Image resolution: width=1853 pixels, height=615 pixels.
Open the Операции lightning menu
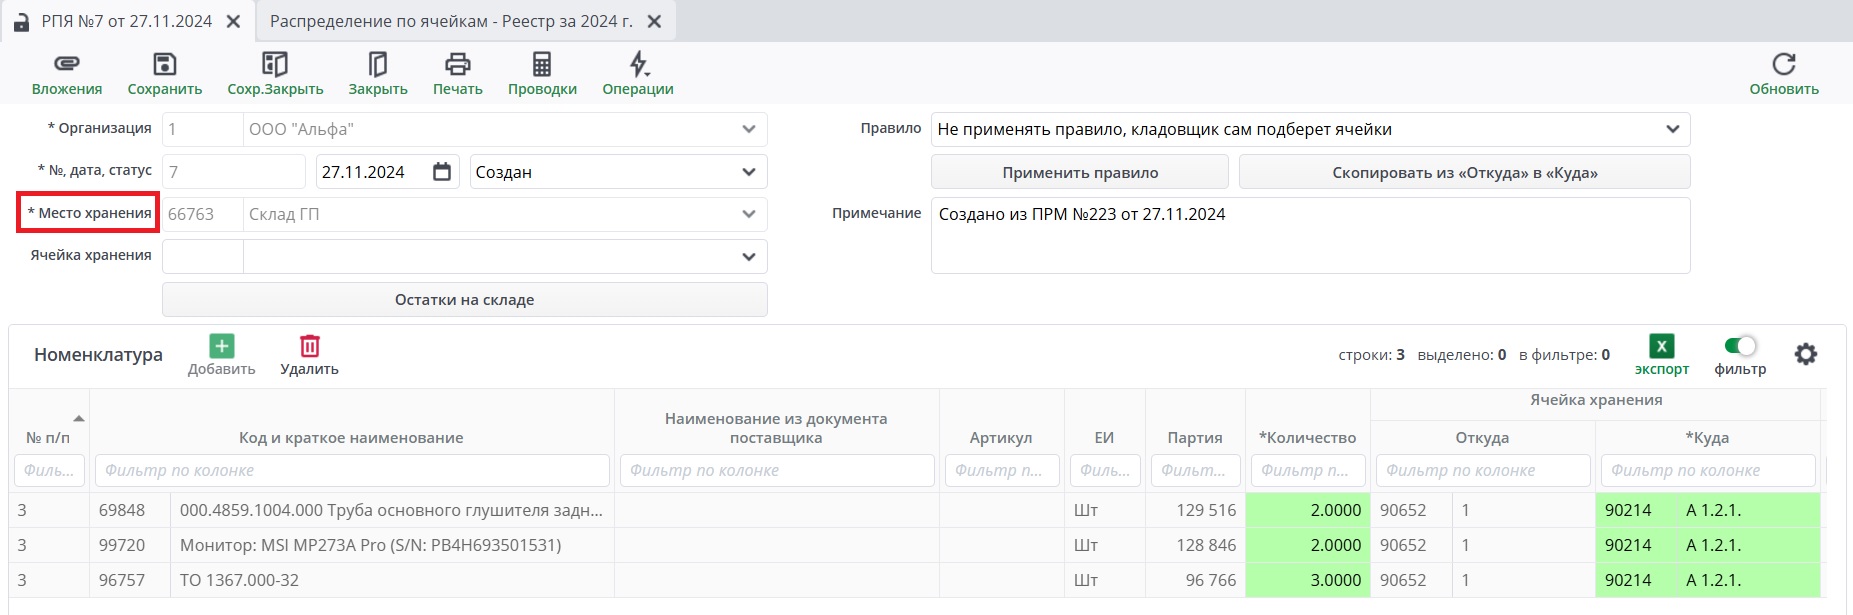(637, 65)
